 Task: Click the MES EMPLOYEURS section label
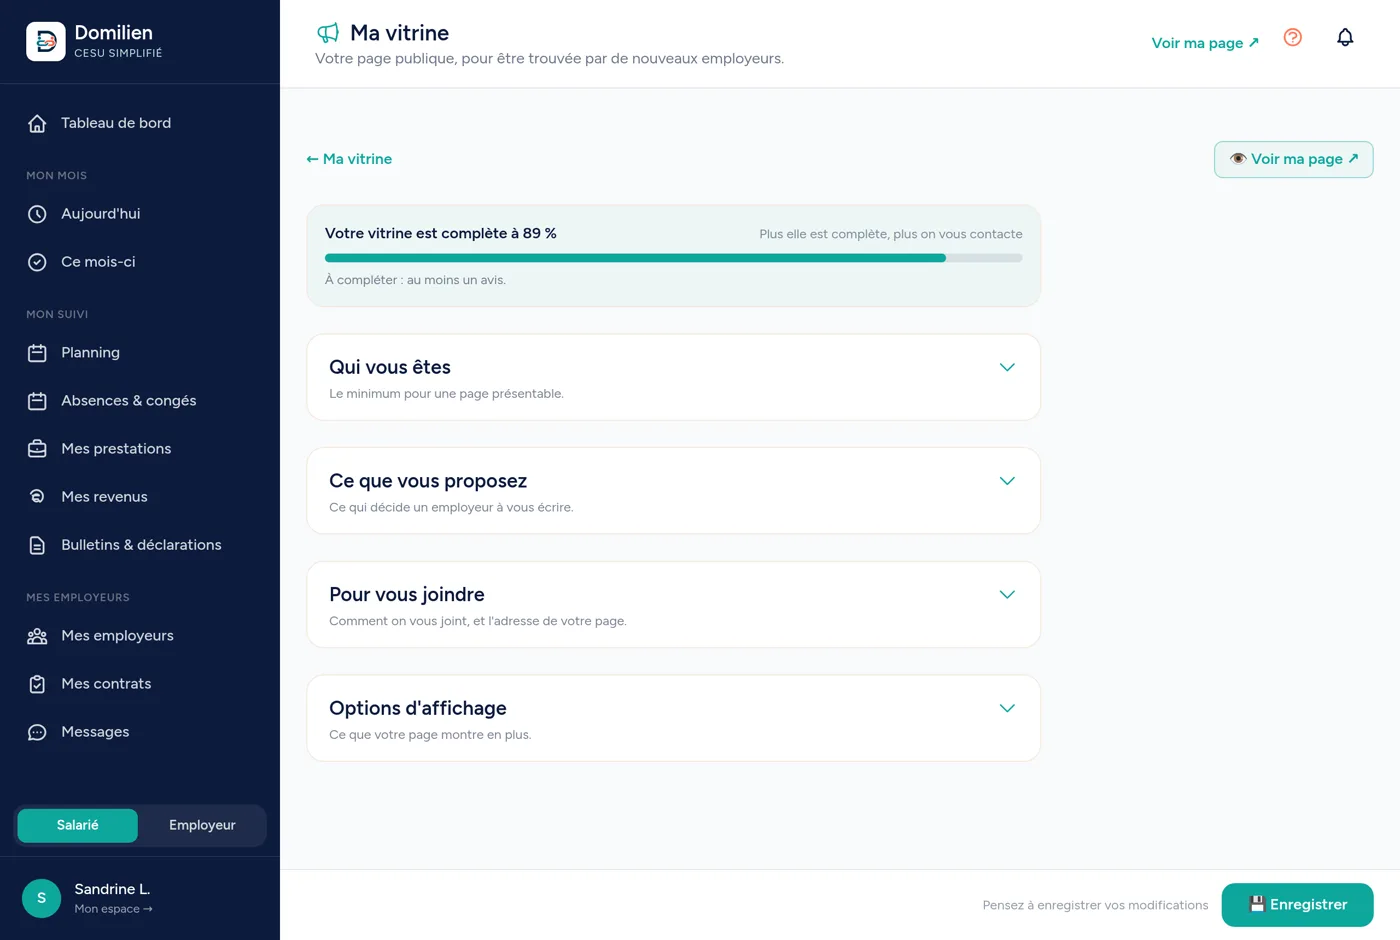(78, 597)
